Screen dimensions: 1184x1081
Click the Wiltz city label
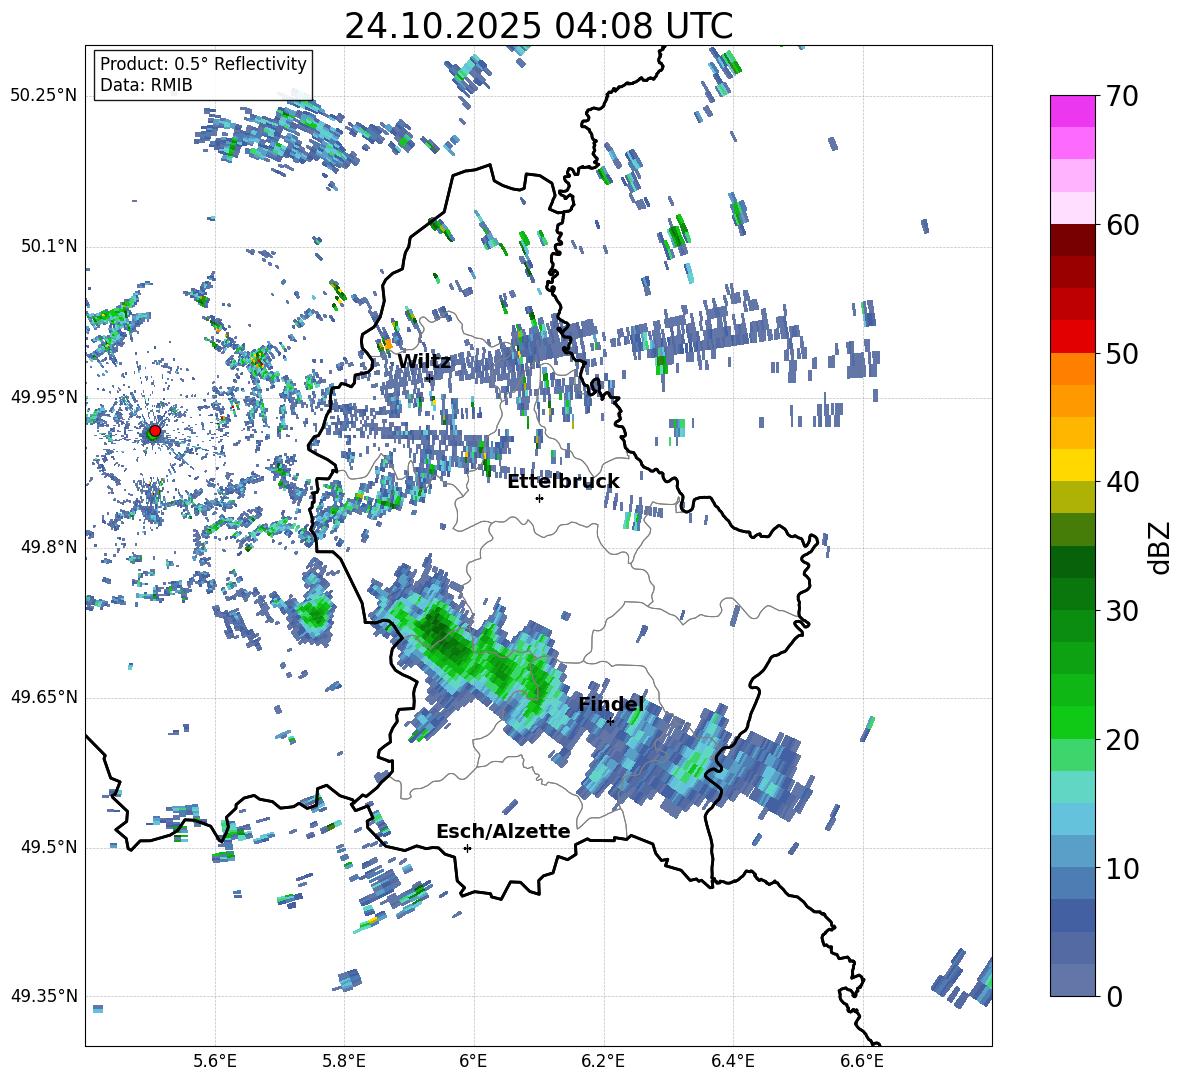pos(424,361)
